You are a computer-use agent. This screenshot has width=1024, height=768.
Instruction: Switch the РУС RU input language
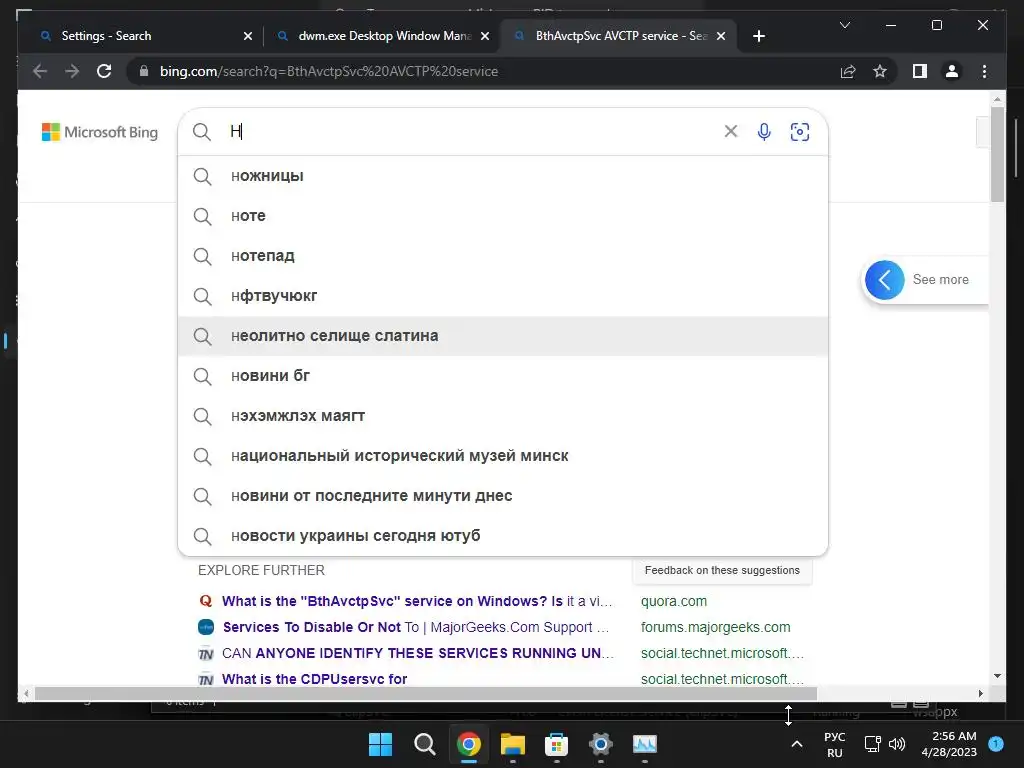(835, 744)
